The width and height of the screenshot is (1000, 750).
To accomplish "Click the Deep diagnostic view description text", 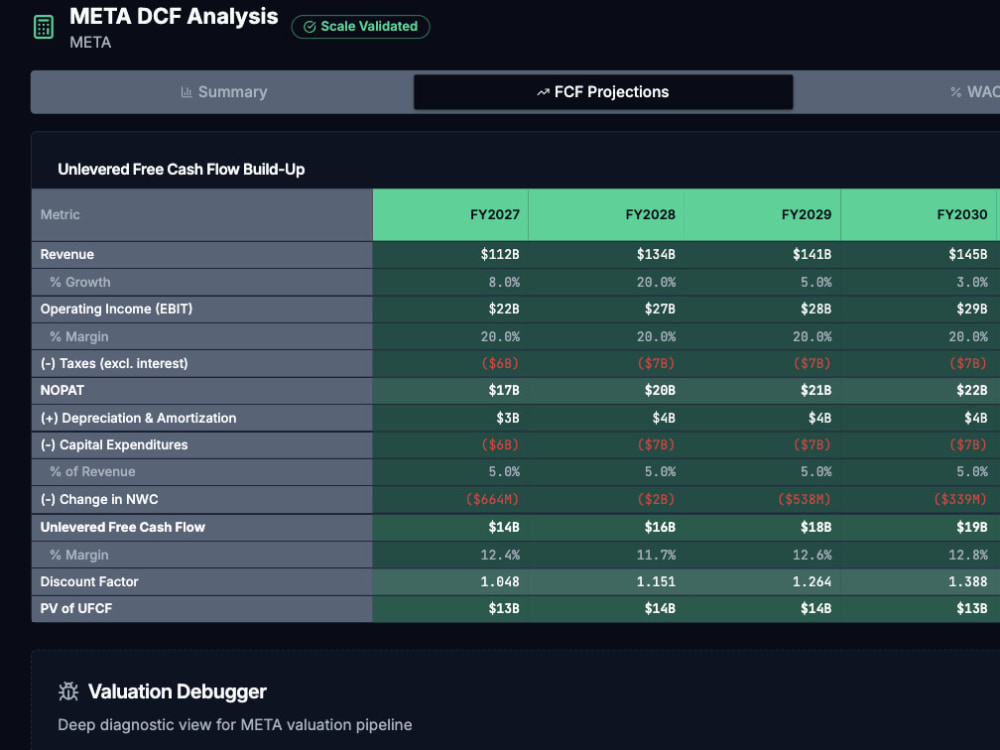I will [235, 725].
